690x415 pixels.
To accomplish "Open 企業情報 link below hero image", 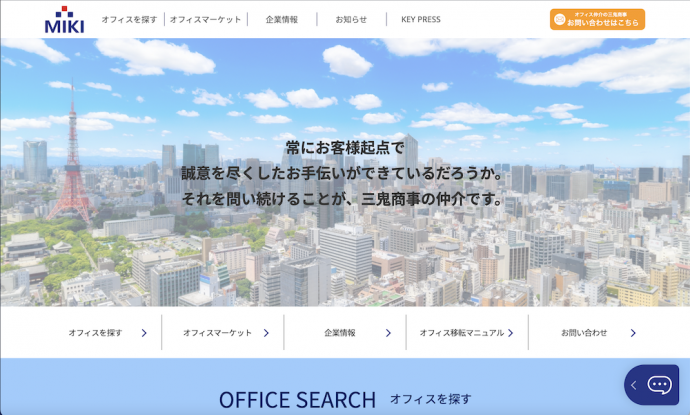I will (340, 333).
